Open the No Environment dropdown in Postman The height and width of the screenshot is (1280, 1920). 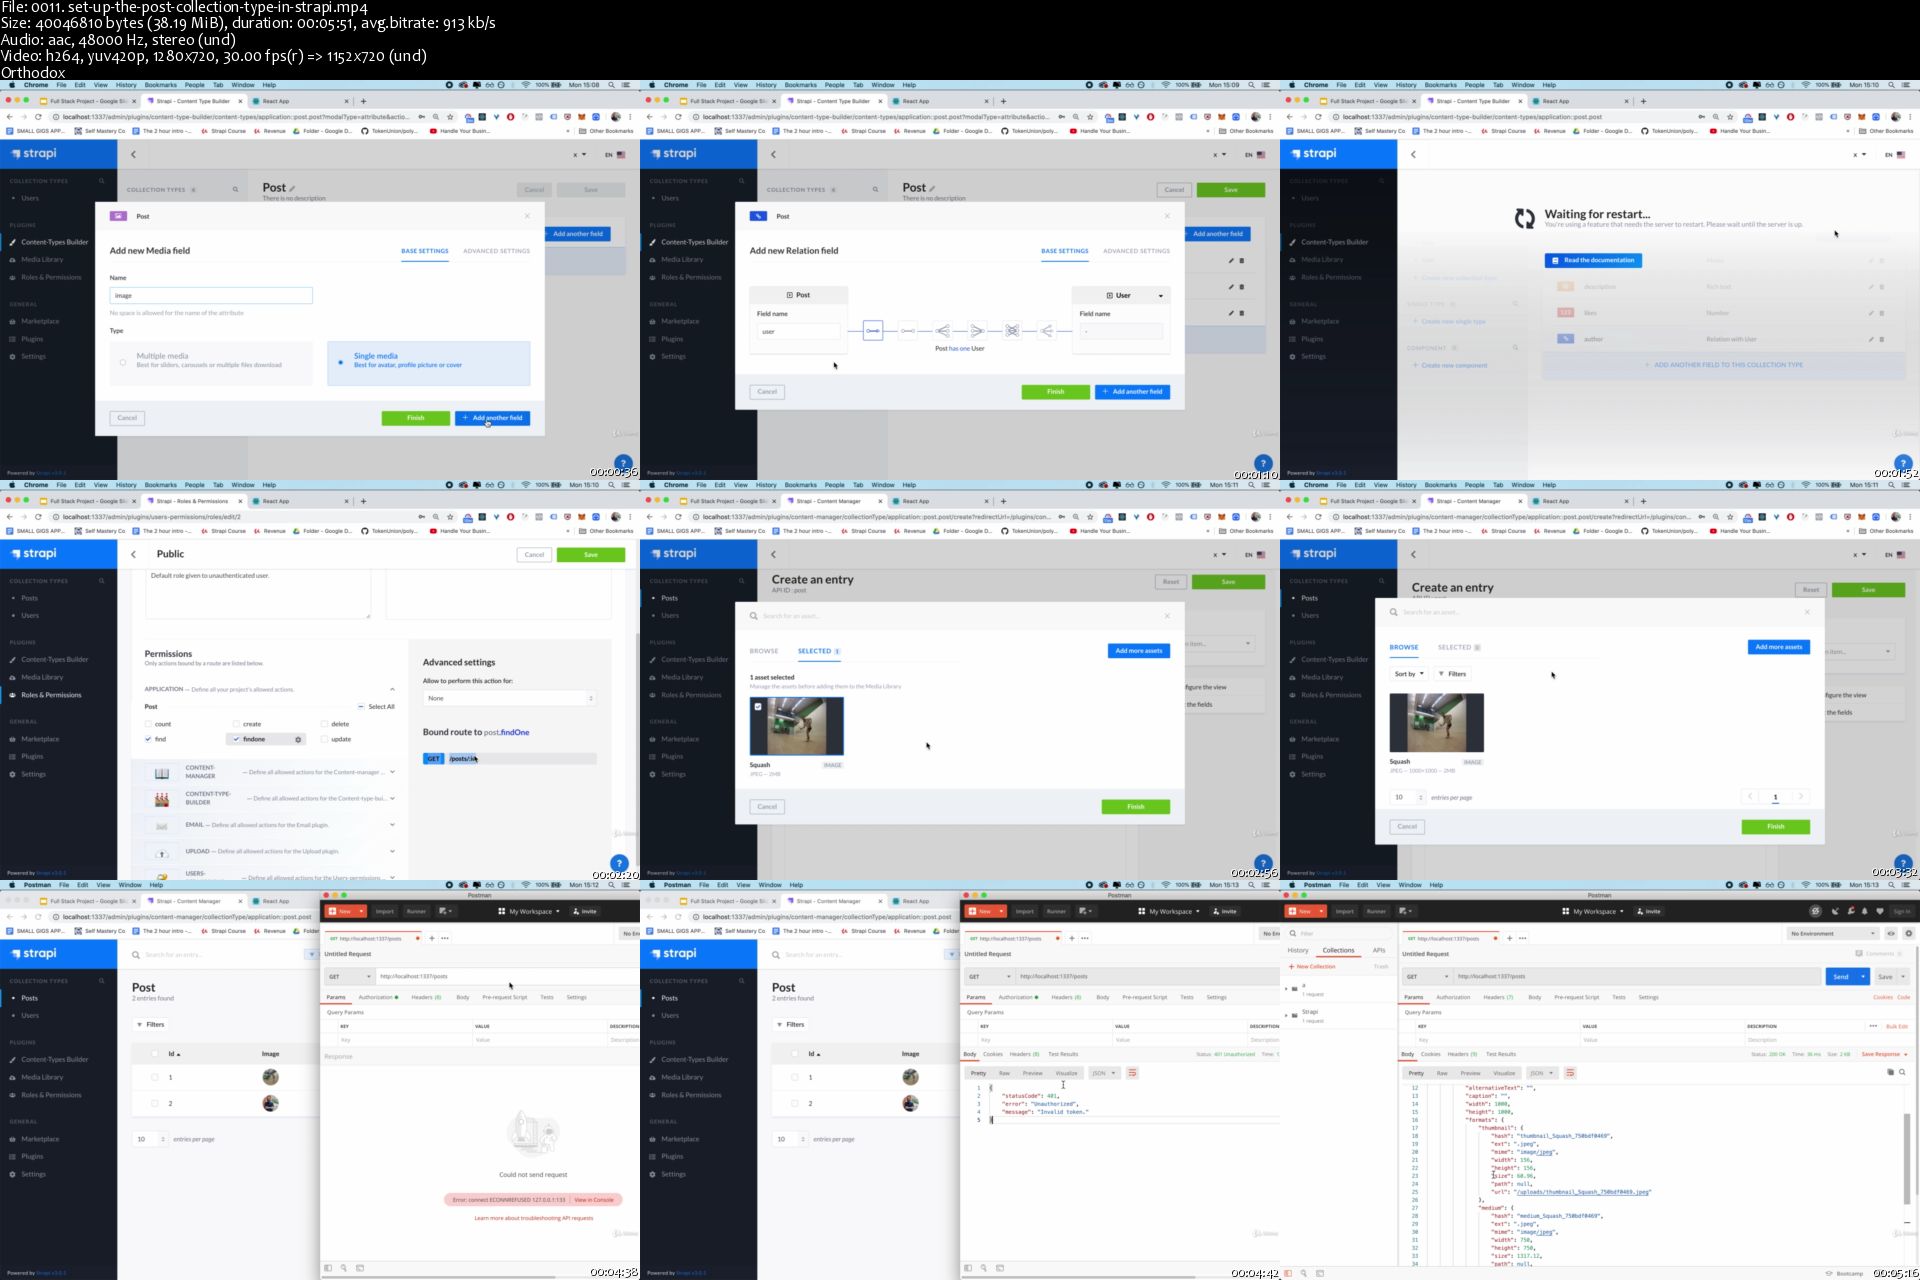click(x=1832, y=933)
